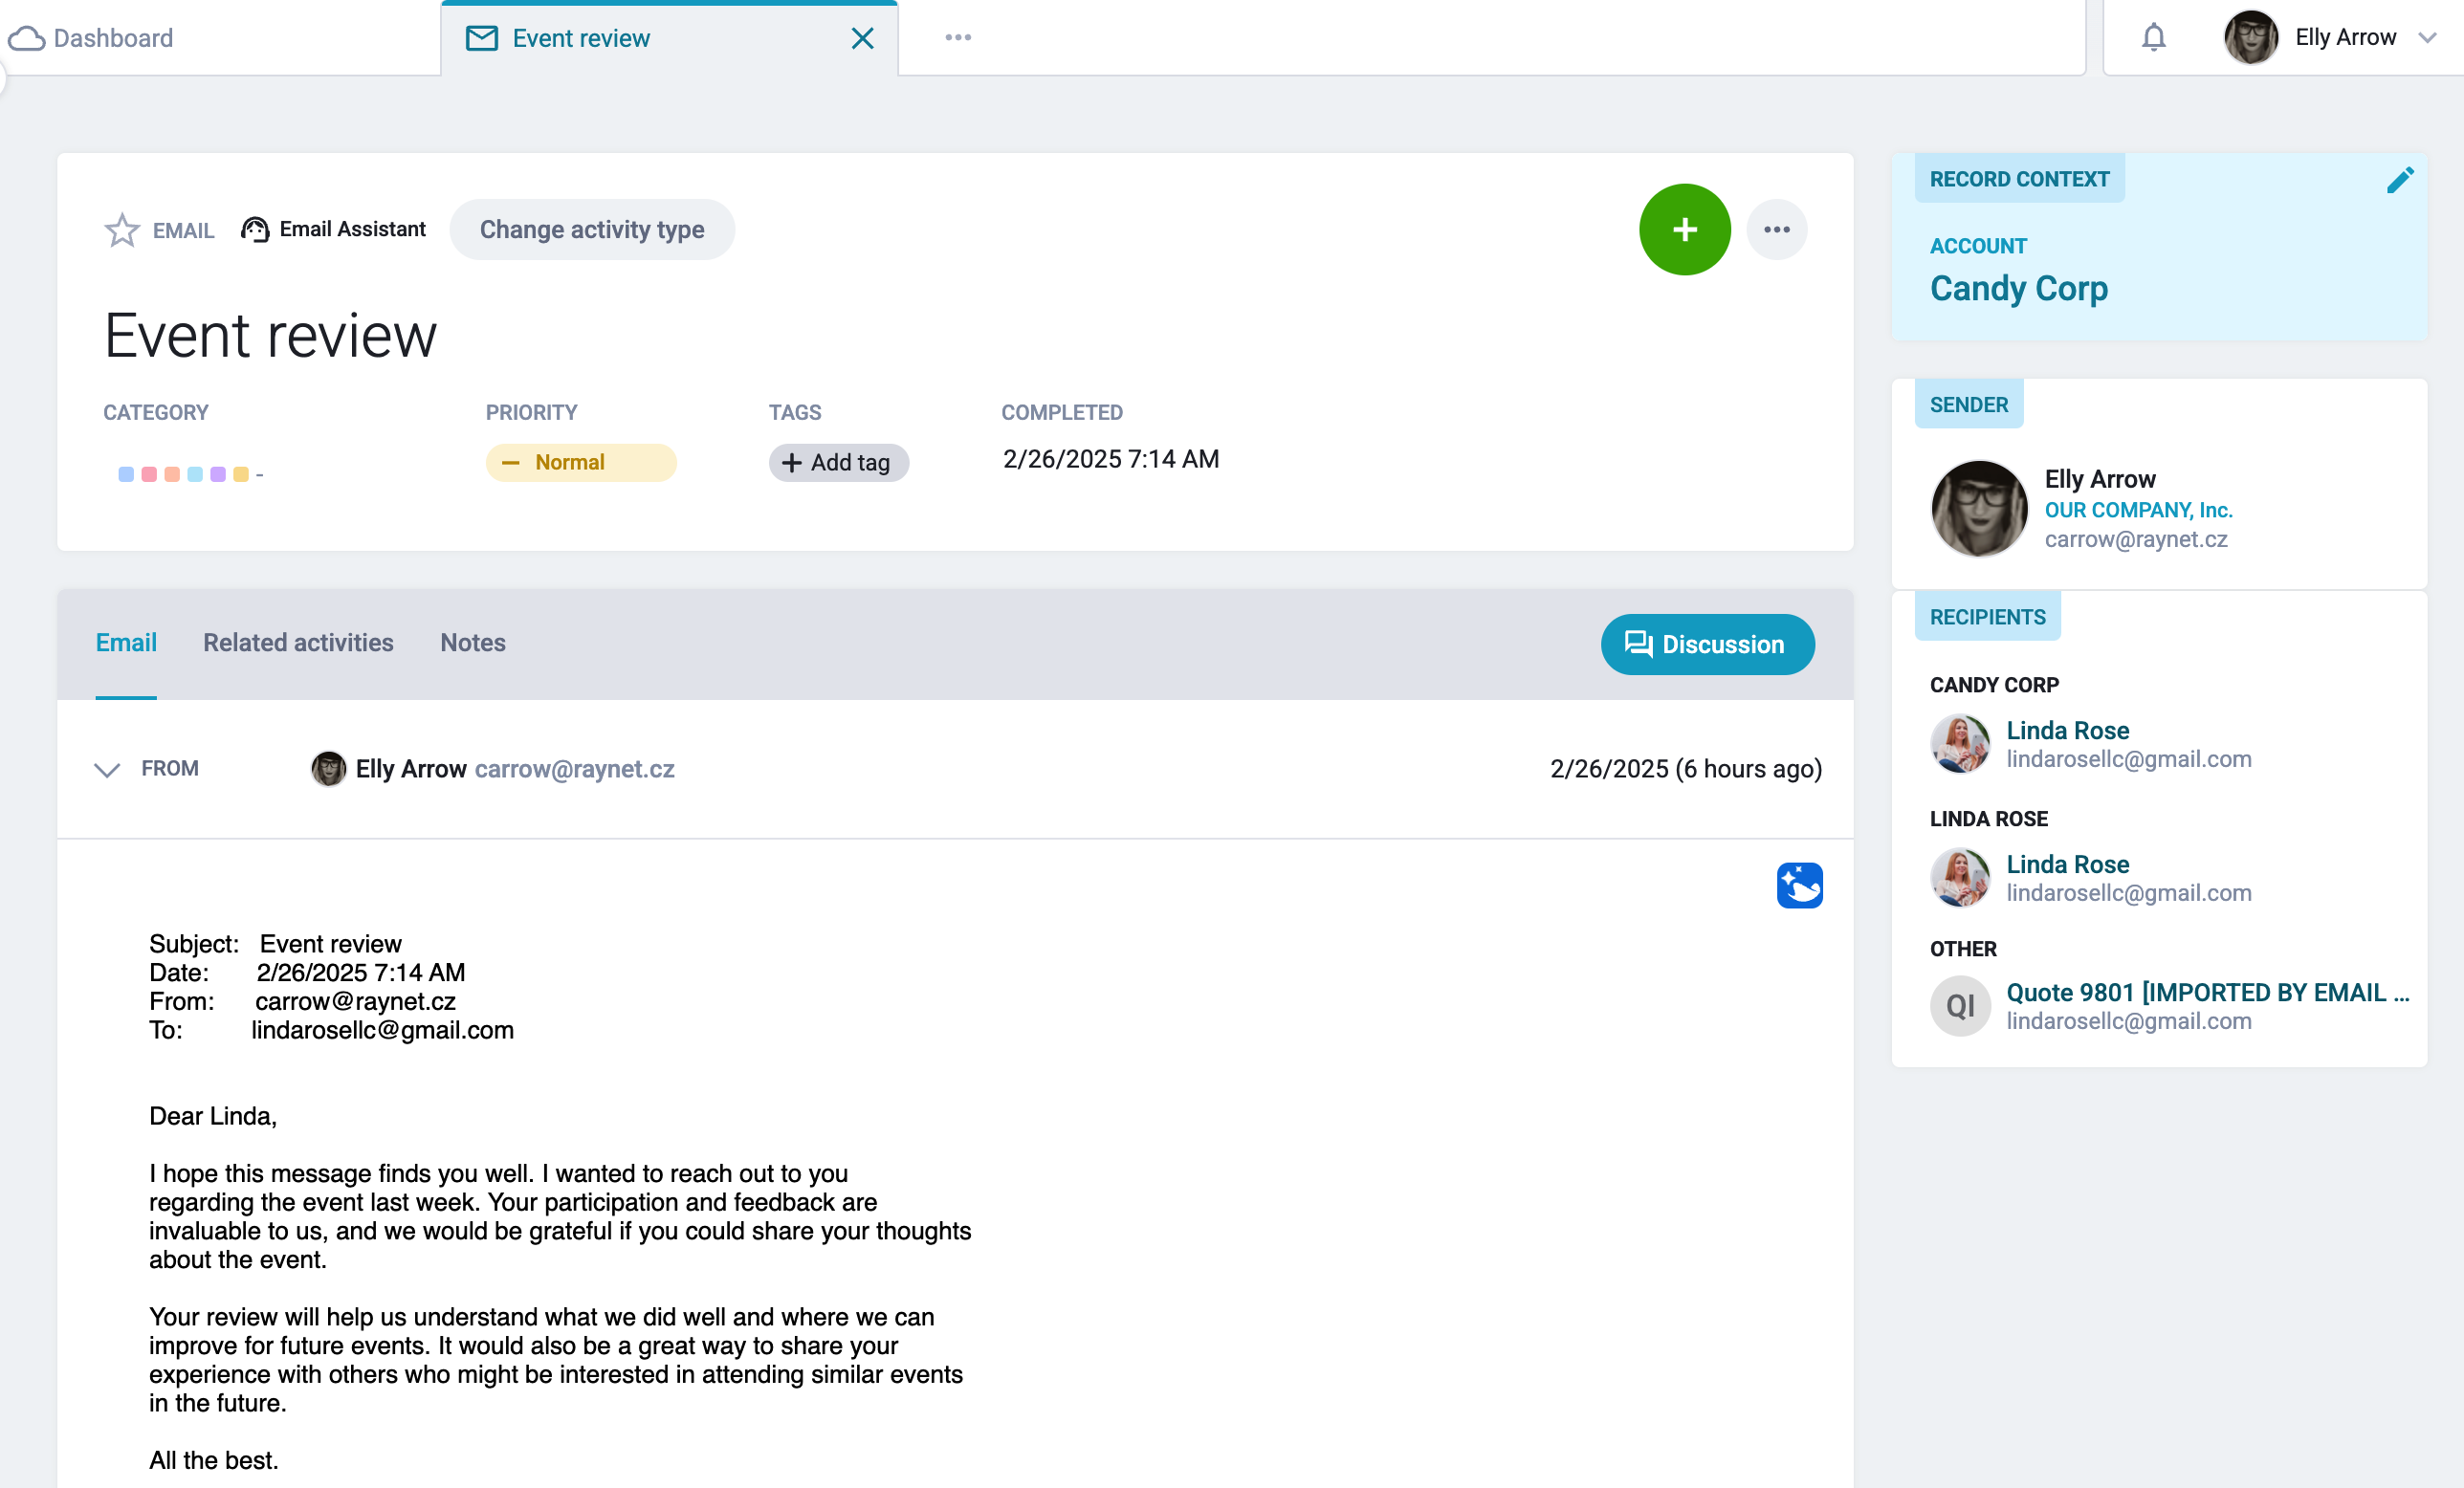2464x1488 pixels.
Task: Switch to the Email tab
Action: coord(126,643)
